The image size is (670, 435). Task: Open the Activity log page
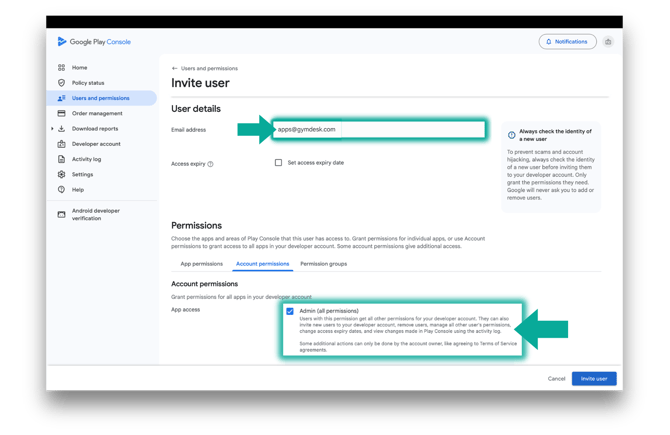pyautogui.click(x=86, y=158)
